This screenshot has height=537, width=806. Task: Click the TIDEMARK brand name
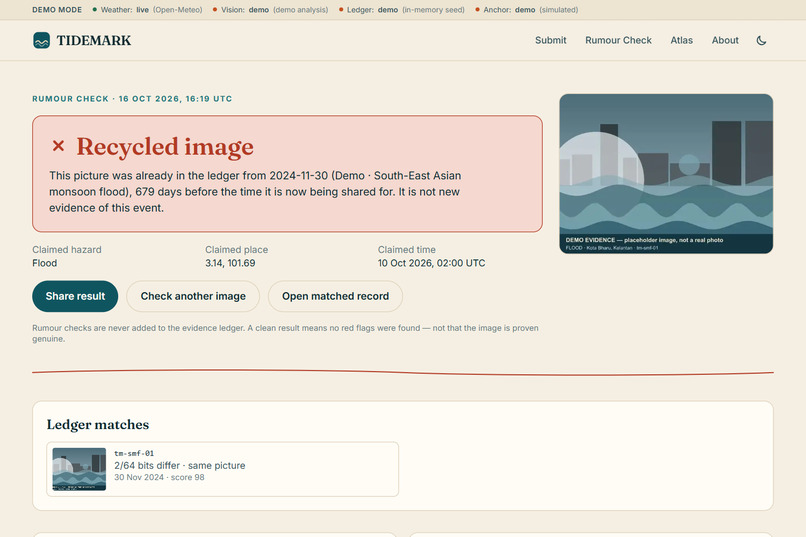[x=94, y=40]
